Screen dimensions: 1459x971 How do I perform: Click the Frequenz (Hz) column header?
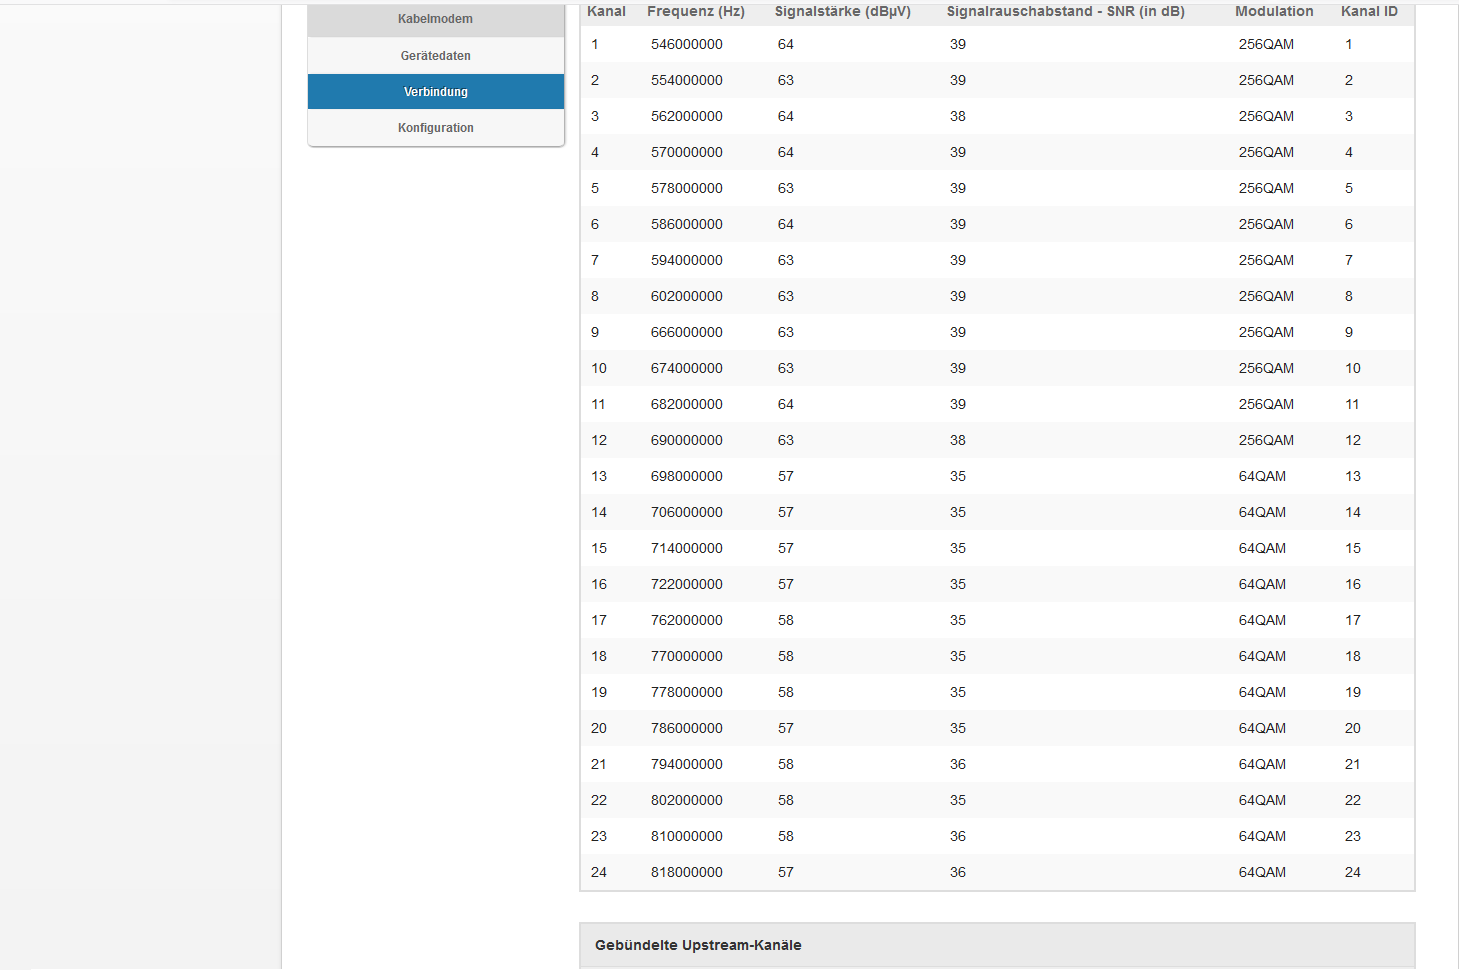click(696, 11)
